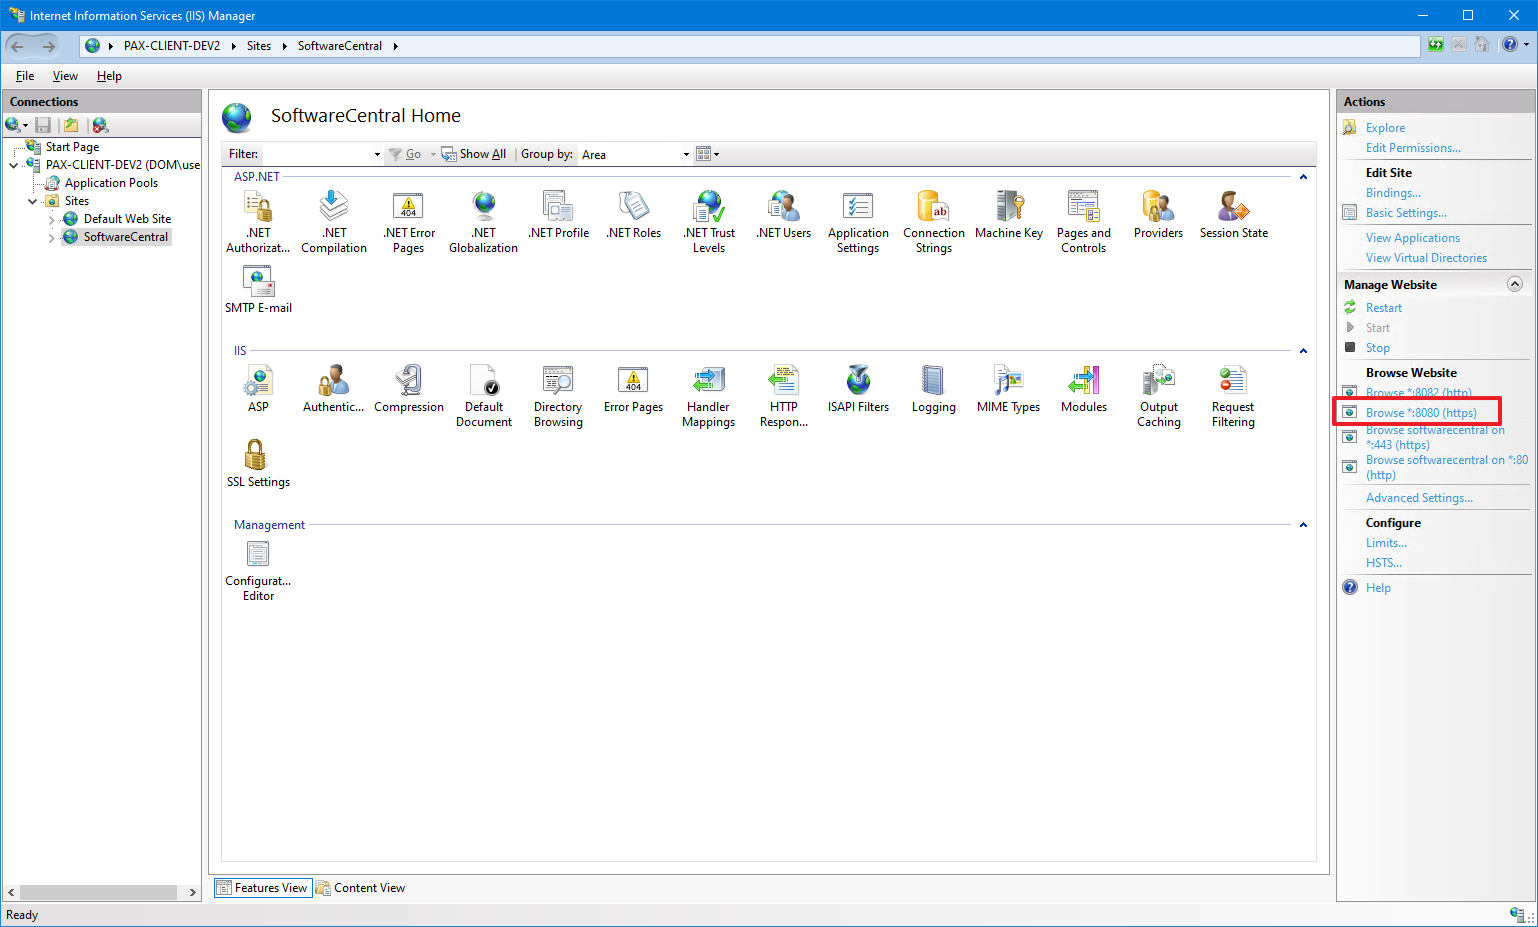Click in the Filter input field
This screenshot has width=1538, height=927.
pos(318,155)
